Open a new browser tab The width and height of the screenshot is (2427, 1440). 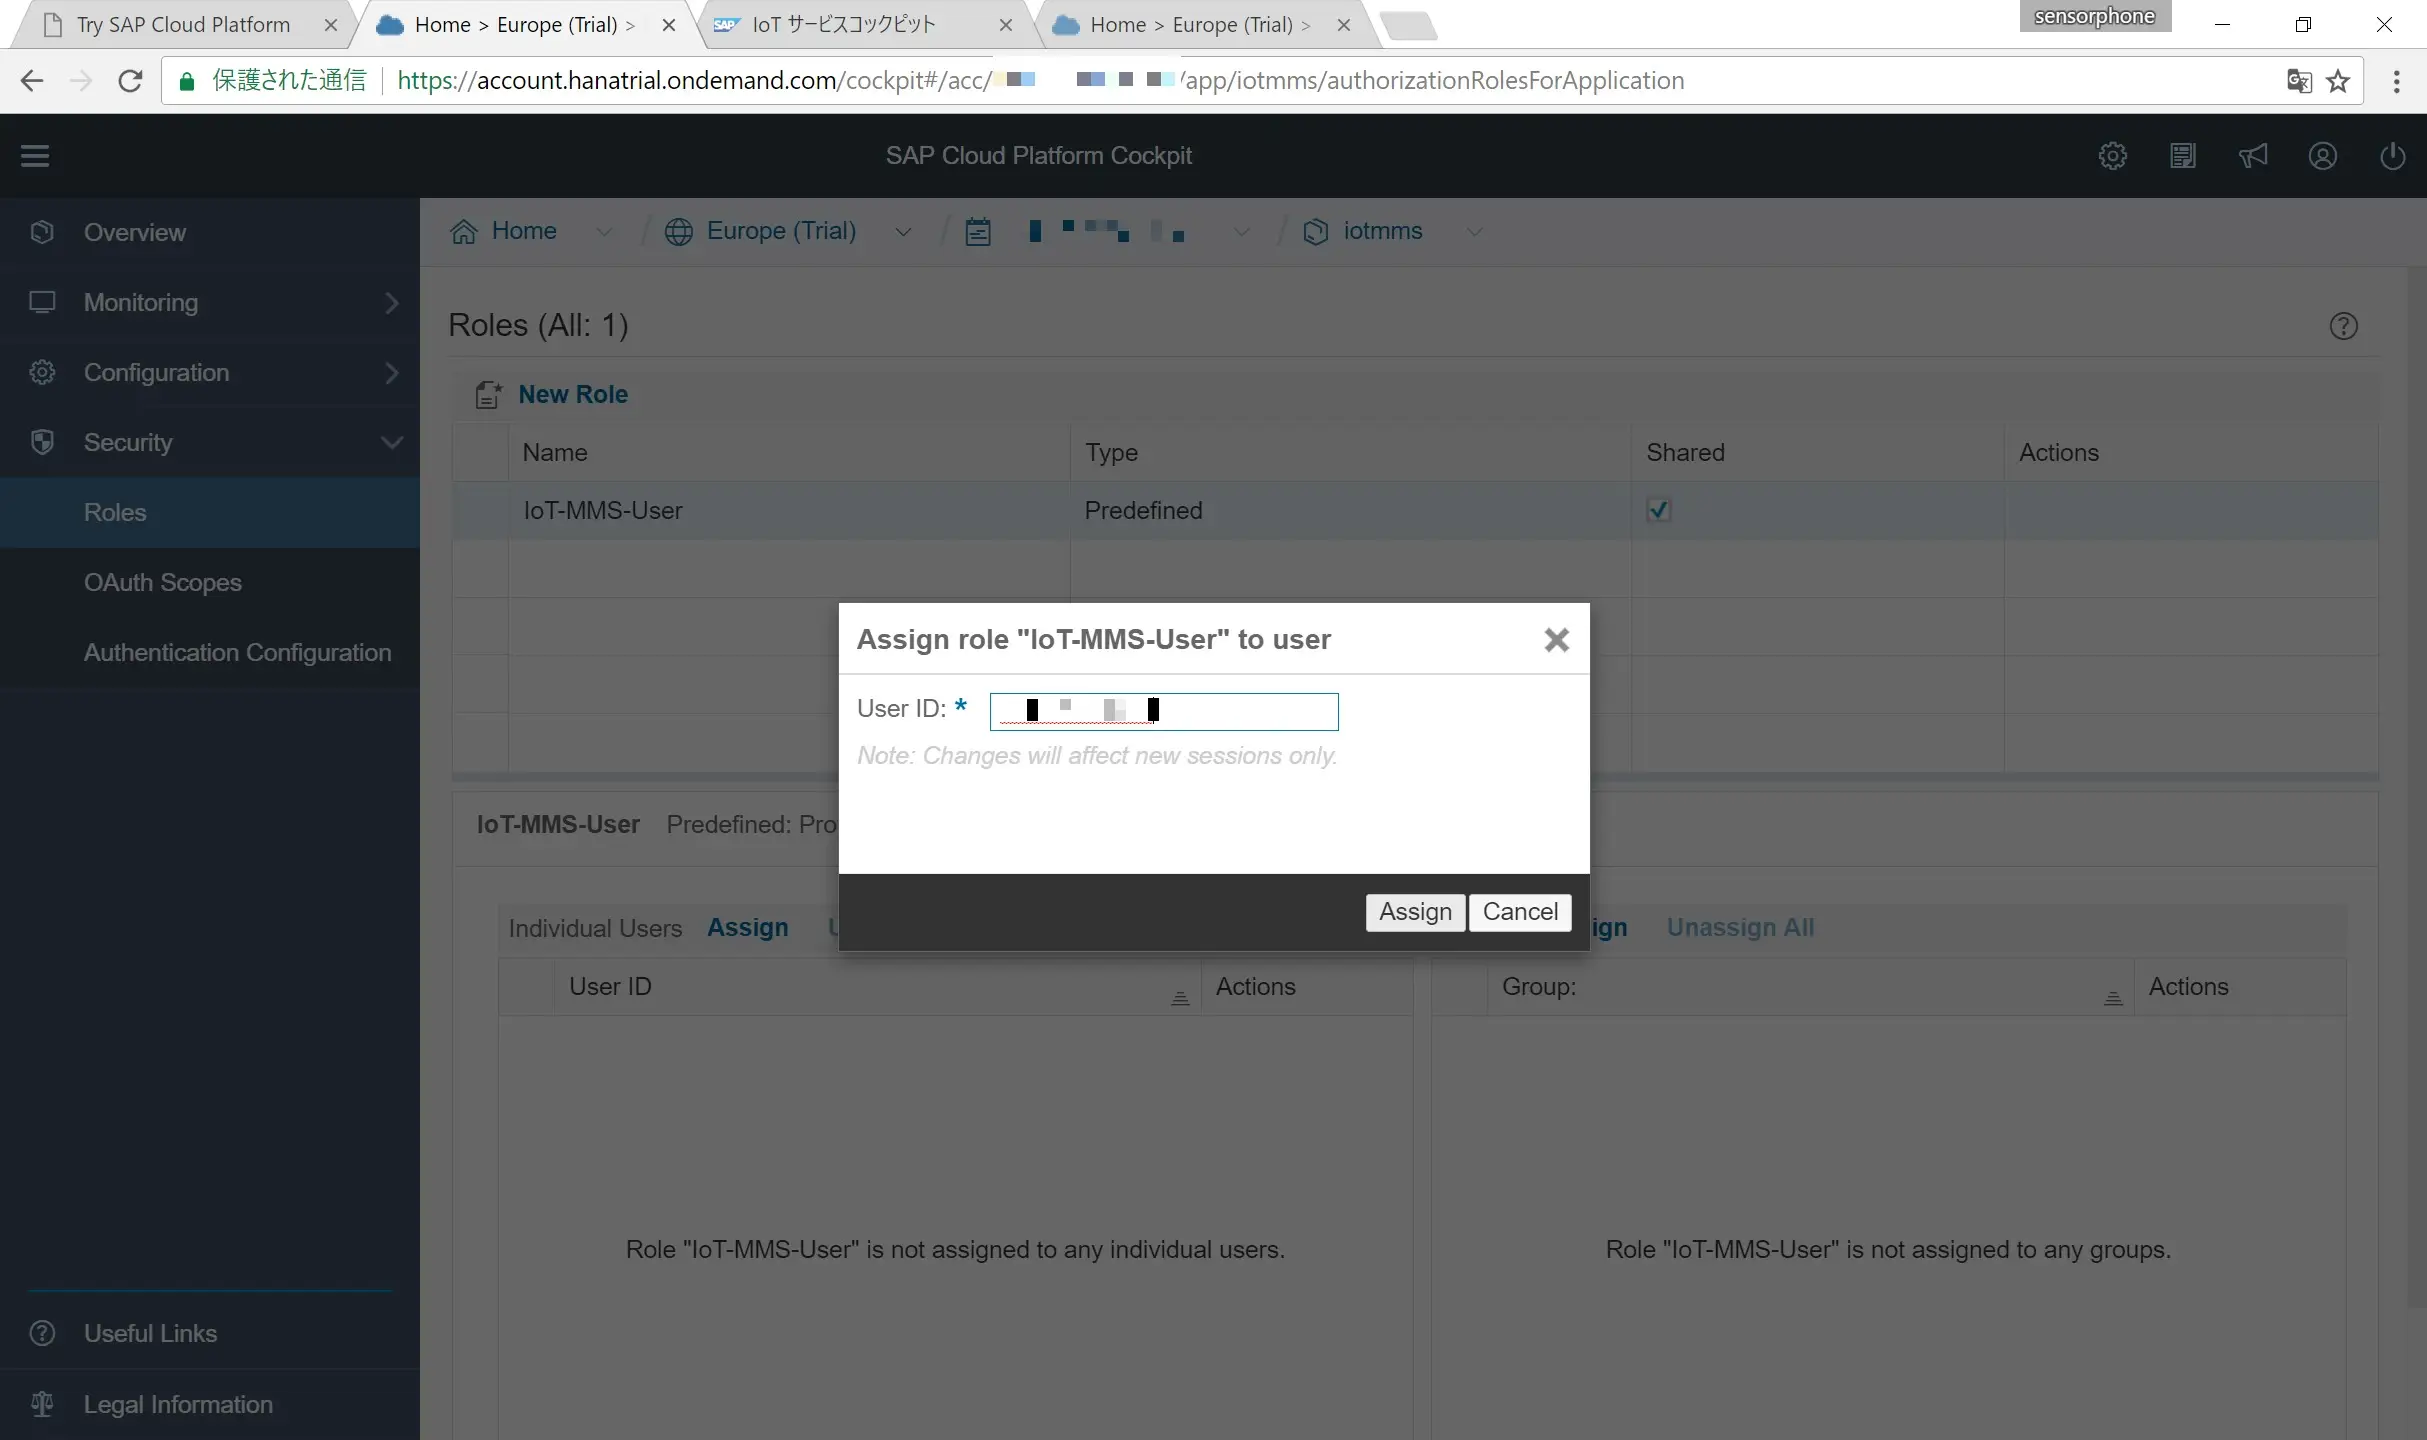tap(1409, 25)
